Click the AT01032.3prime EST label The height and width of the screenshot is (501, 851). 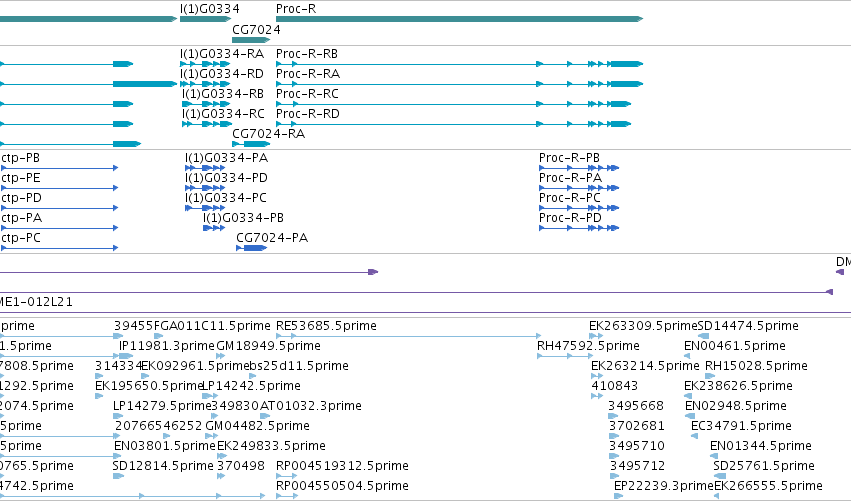click(311, 406)
